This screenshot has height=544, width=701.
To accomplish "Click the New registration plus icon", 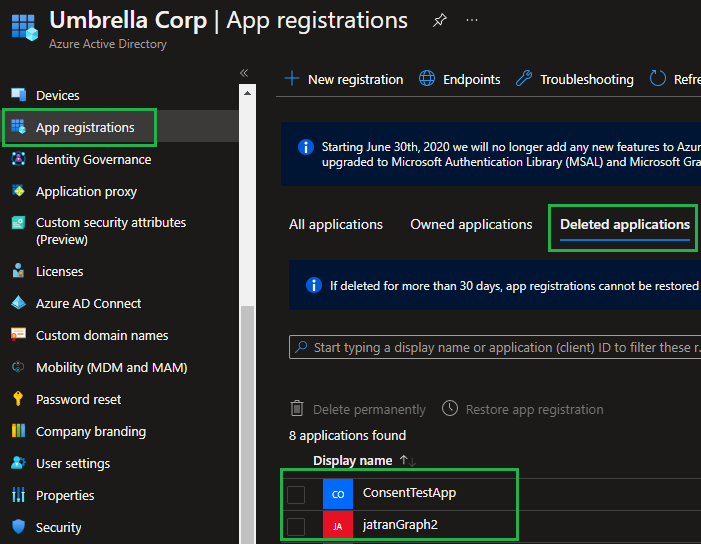I will coord(292,78).
